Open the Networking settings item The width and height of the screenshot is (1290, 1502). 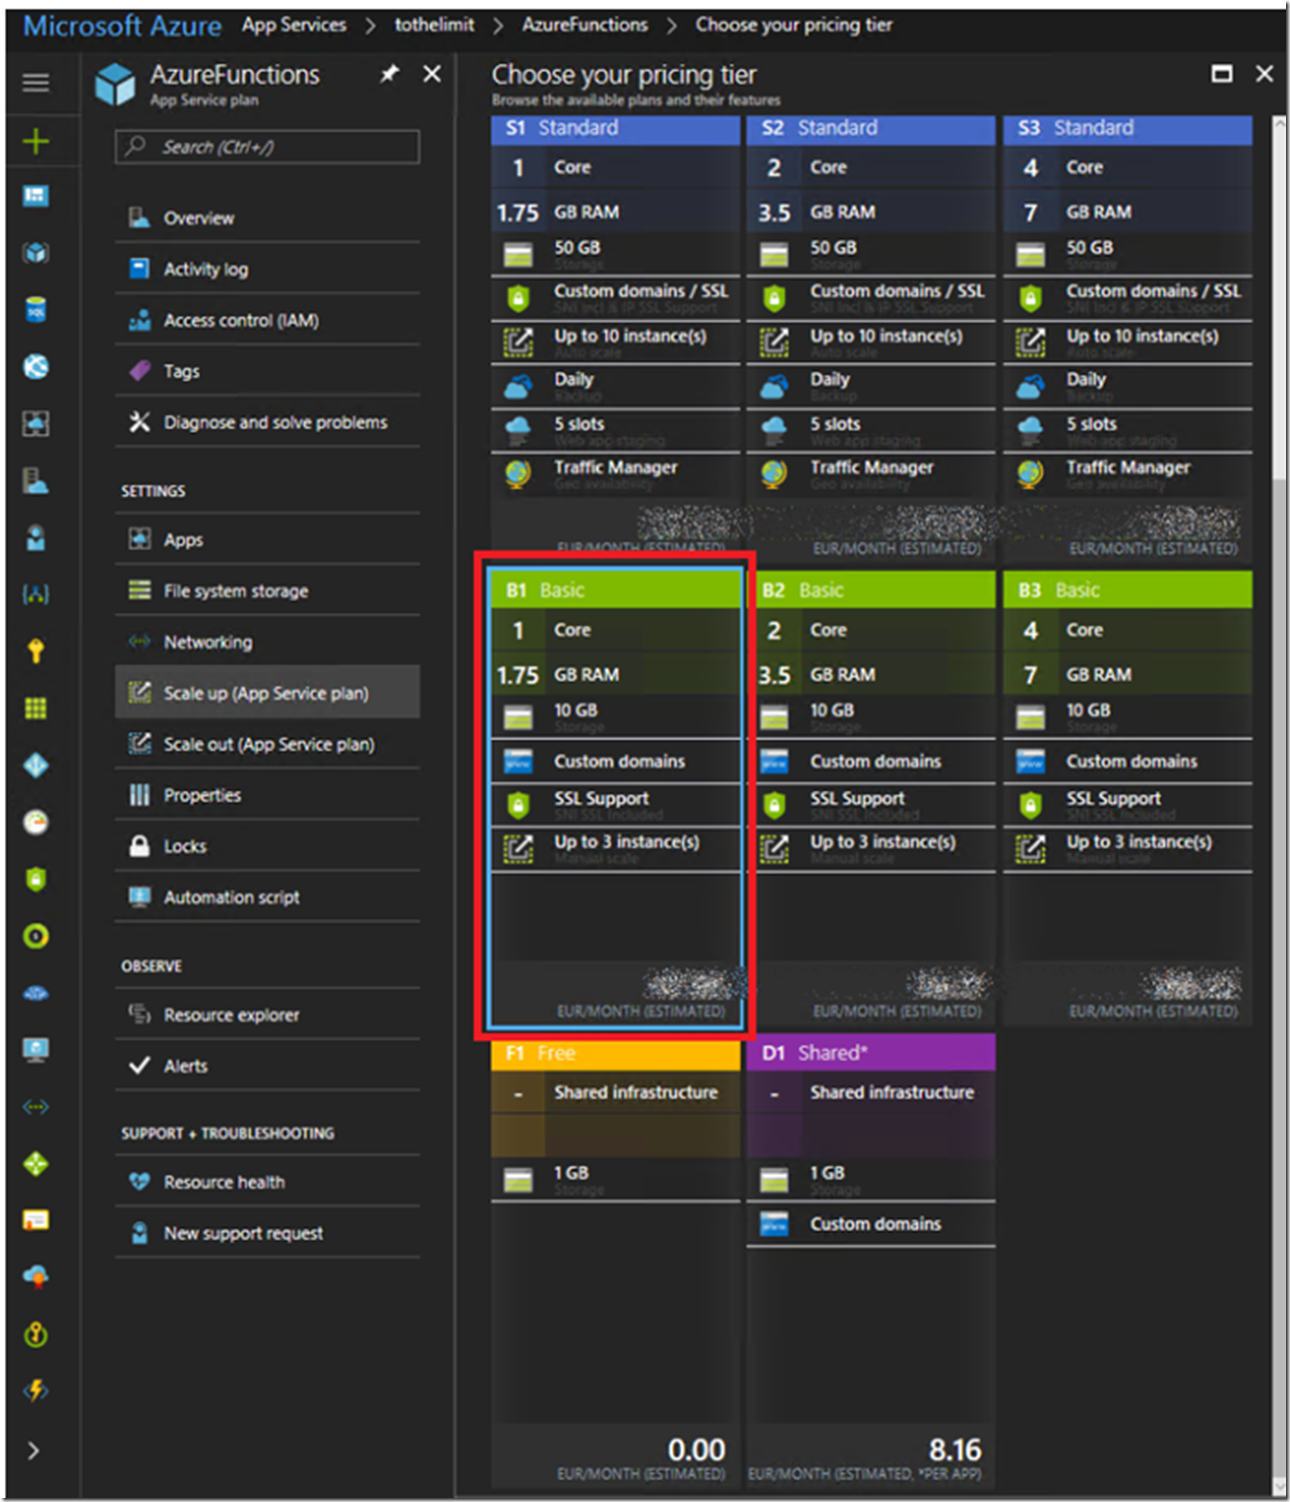click(x=267, y=642)
